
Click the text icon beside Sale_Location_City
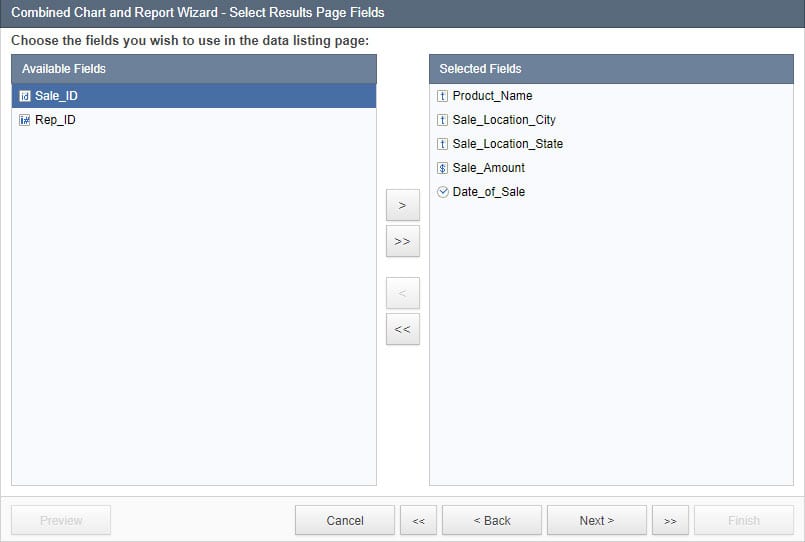(x=443, y=120)
